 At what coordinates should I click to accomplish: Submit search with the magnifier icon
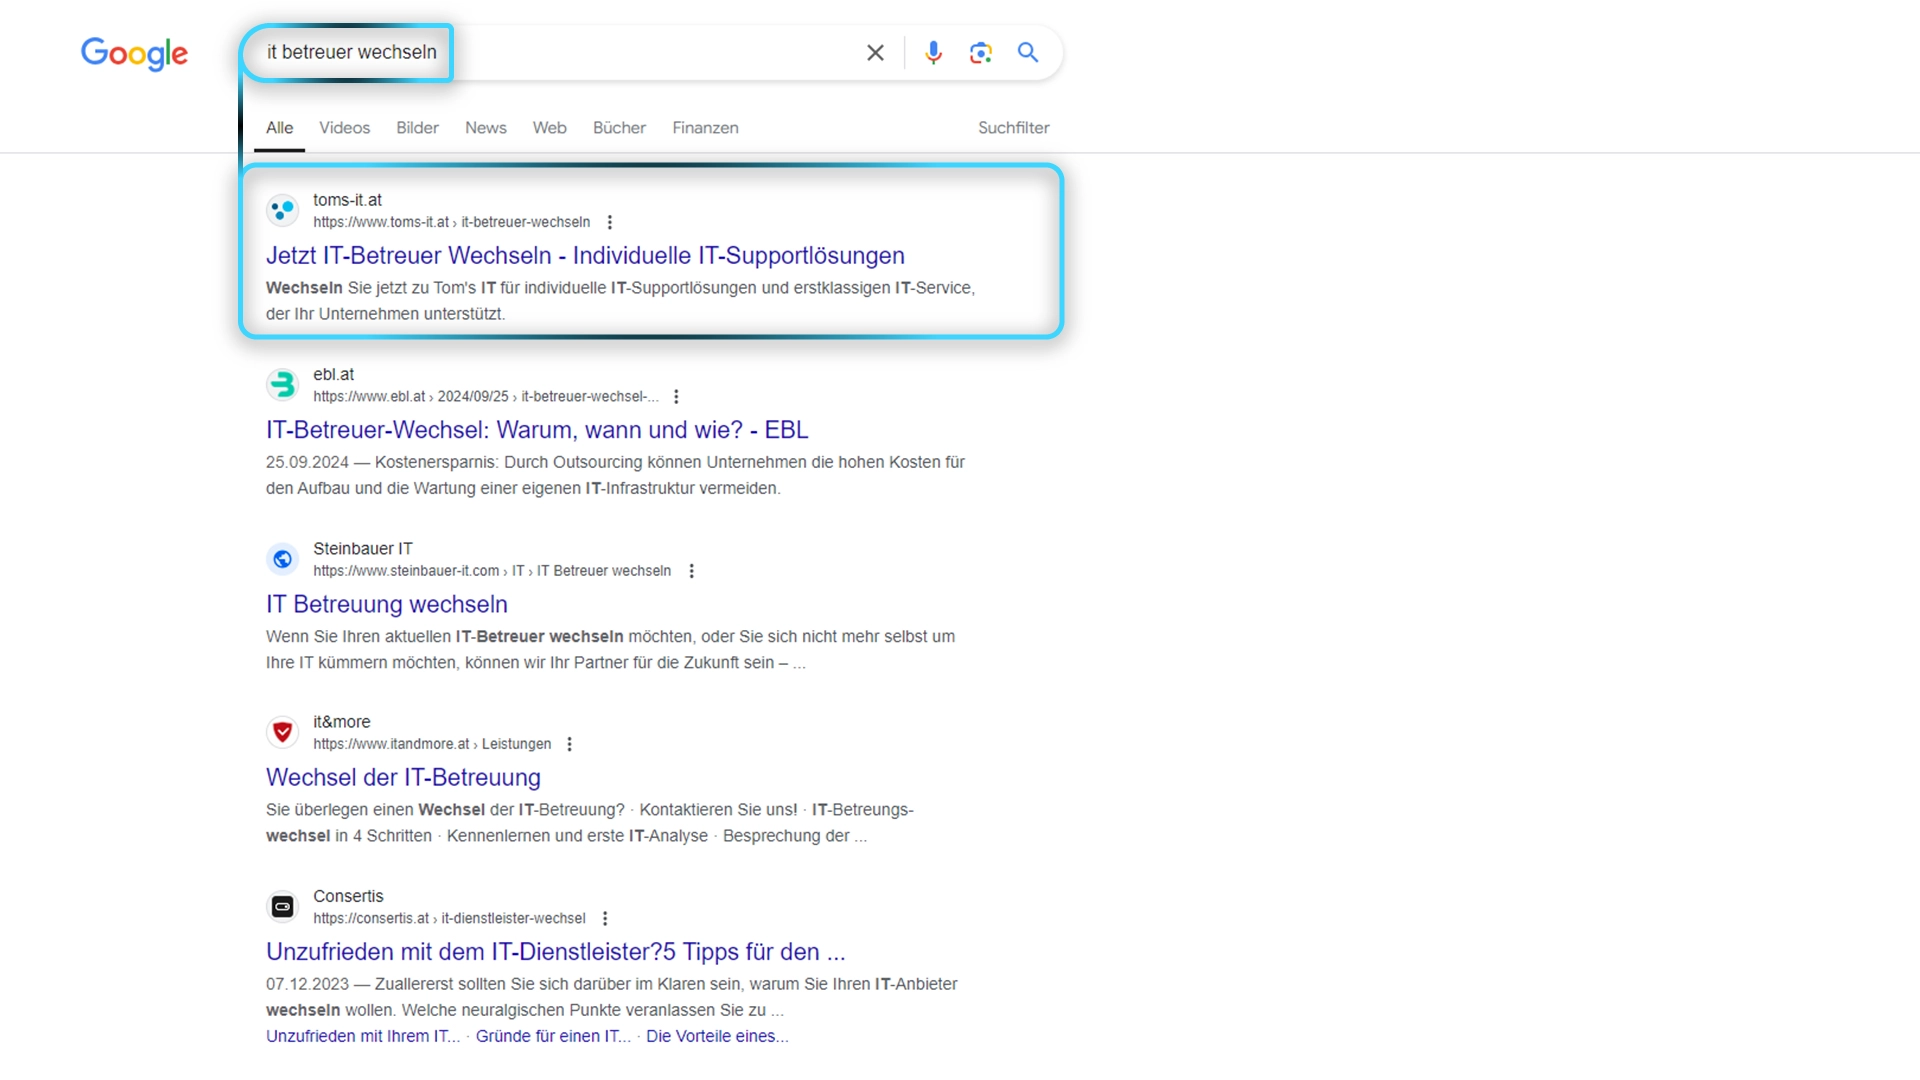point(1028,52)
